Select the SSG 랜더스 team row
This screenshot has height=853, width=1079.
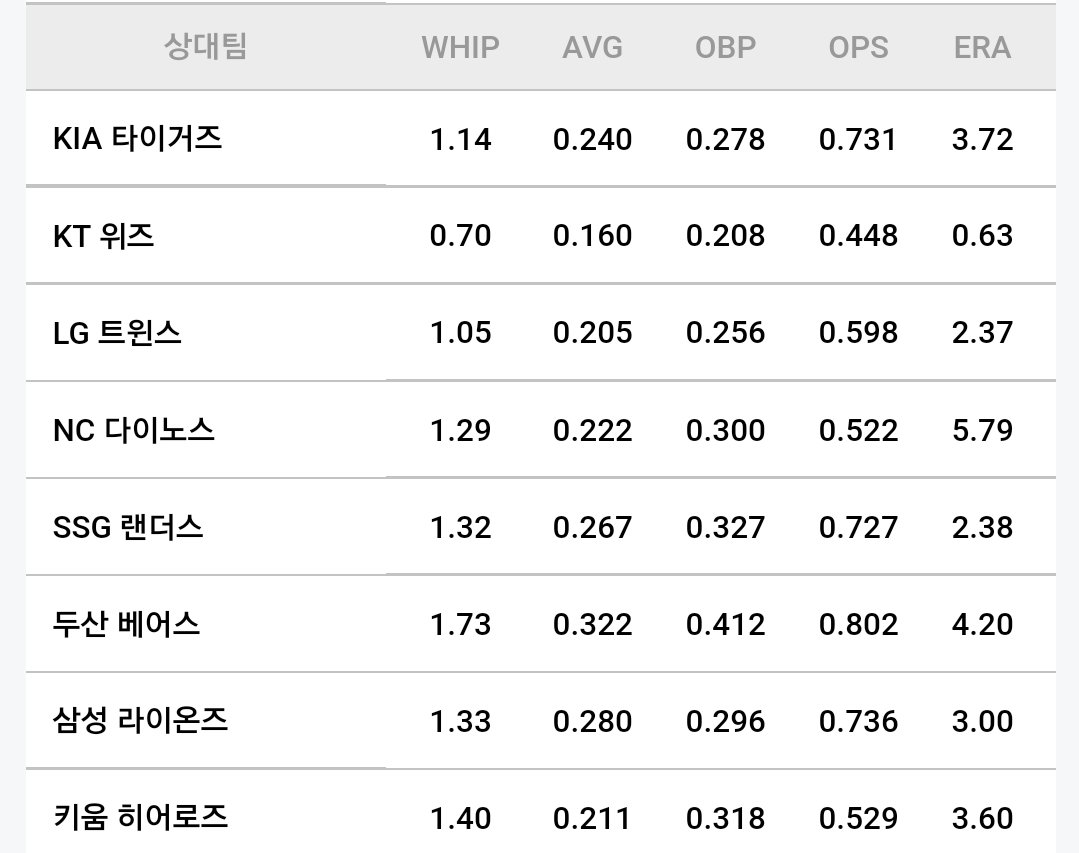tap(540, 527)
